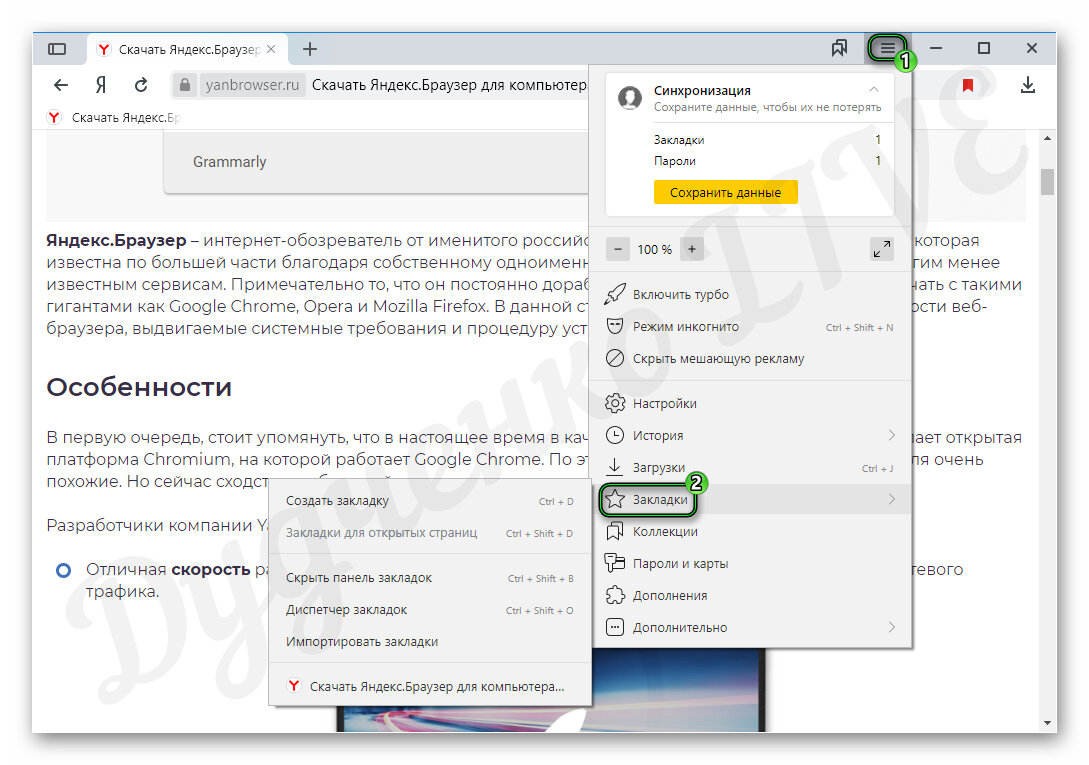Click the rocket turbo icon
Screen dimensions: 1089x765
(615, 294)
